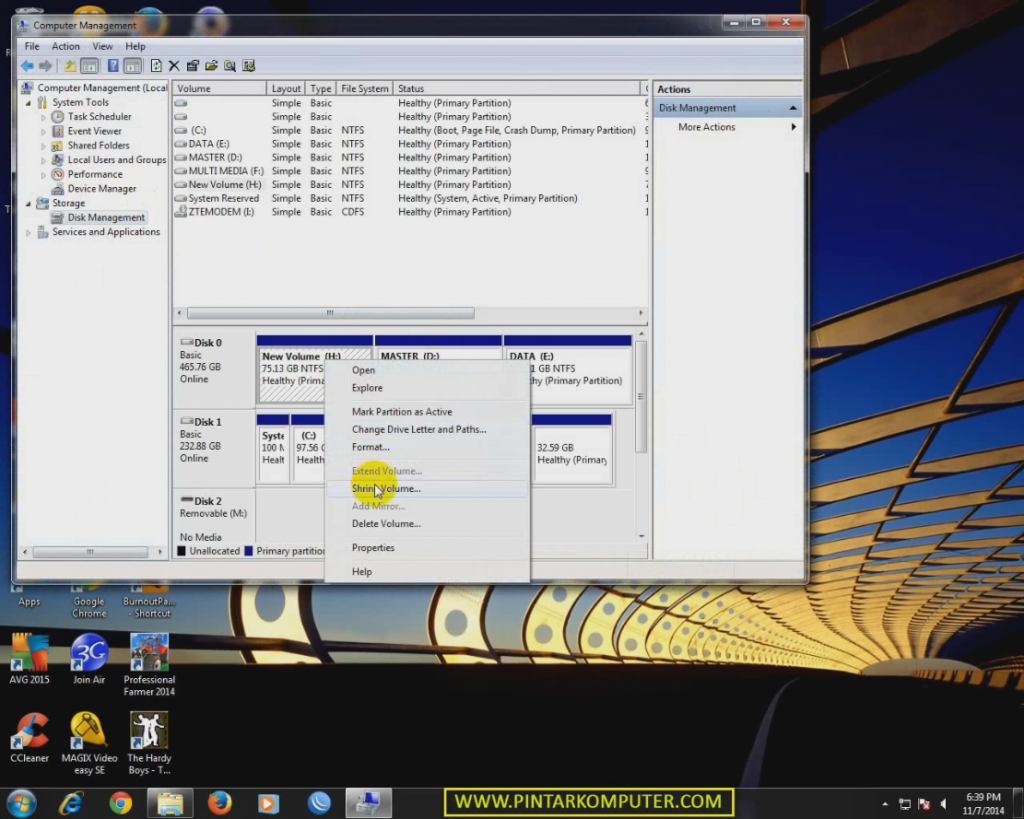Screen dimensions: 1024x819
Task: Click the Layout column header
Action: [x=286, y=89]
